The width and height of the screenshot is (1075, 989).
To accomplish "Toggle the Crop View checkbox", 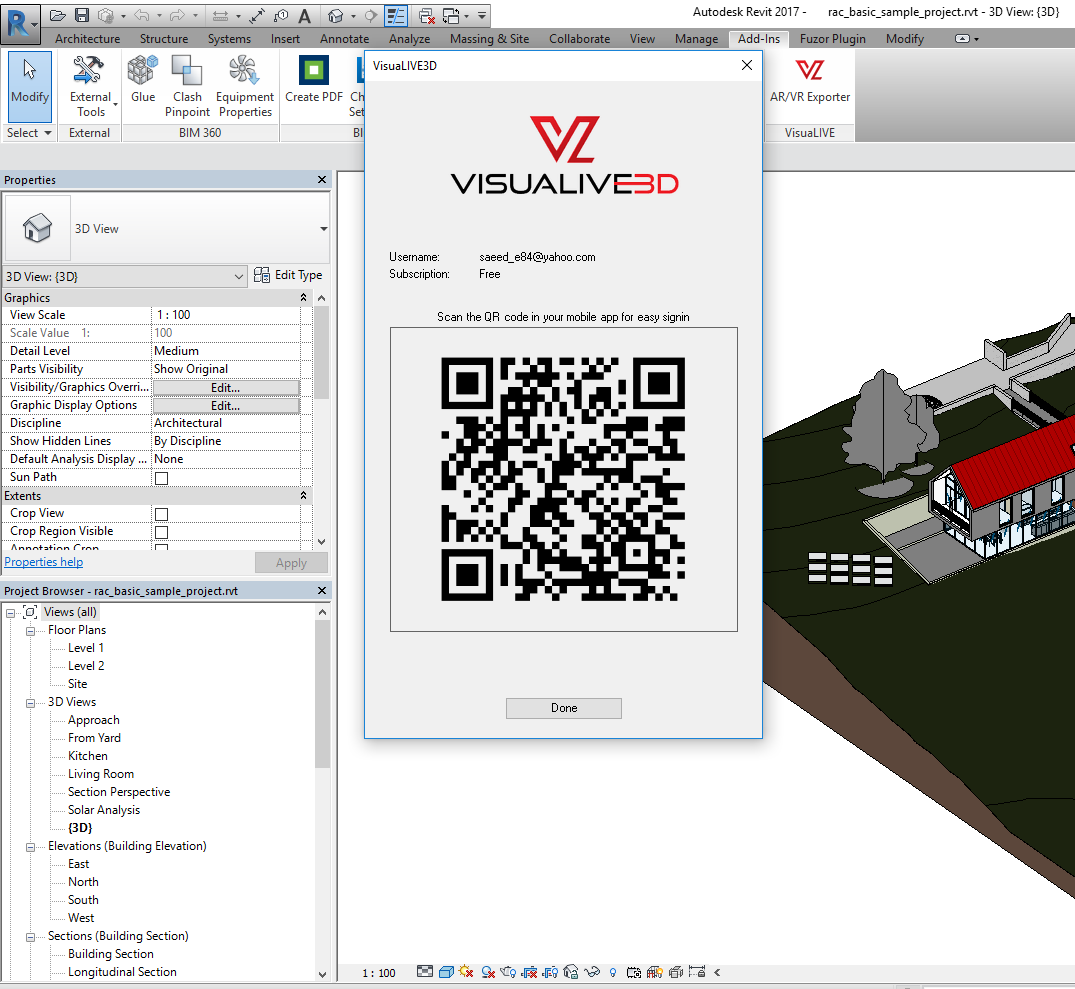I will [160, 513].
